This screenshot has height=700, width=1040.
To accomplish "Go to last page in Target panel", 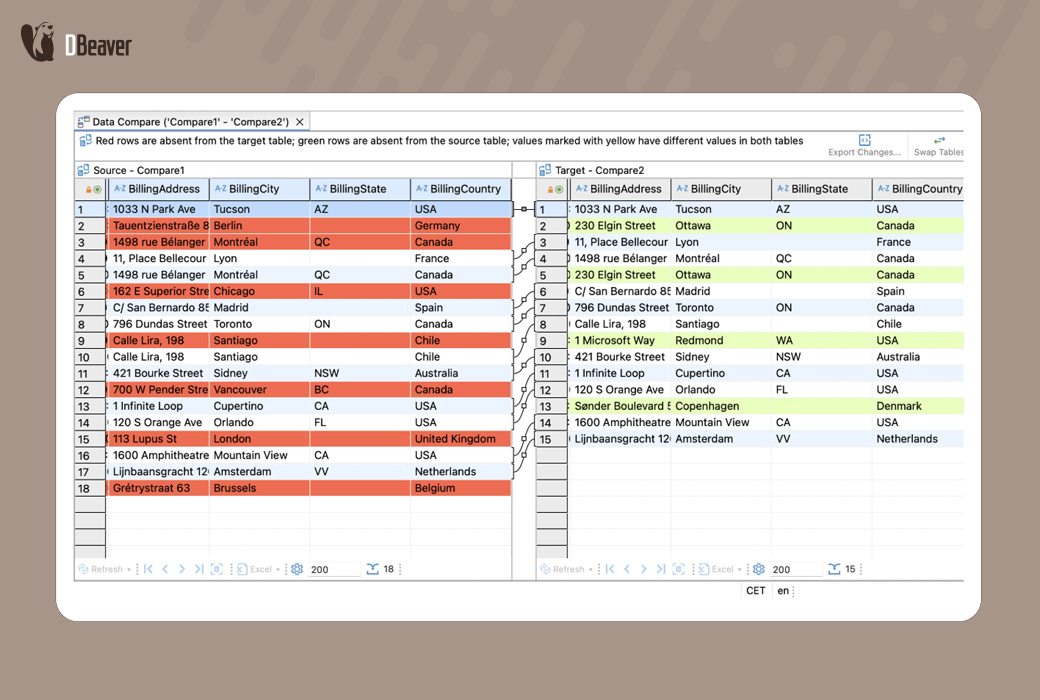I will coord(661,569).
